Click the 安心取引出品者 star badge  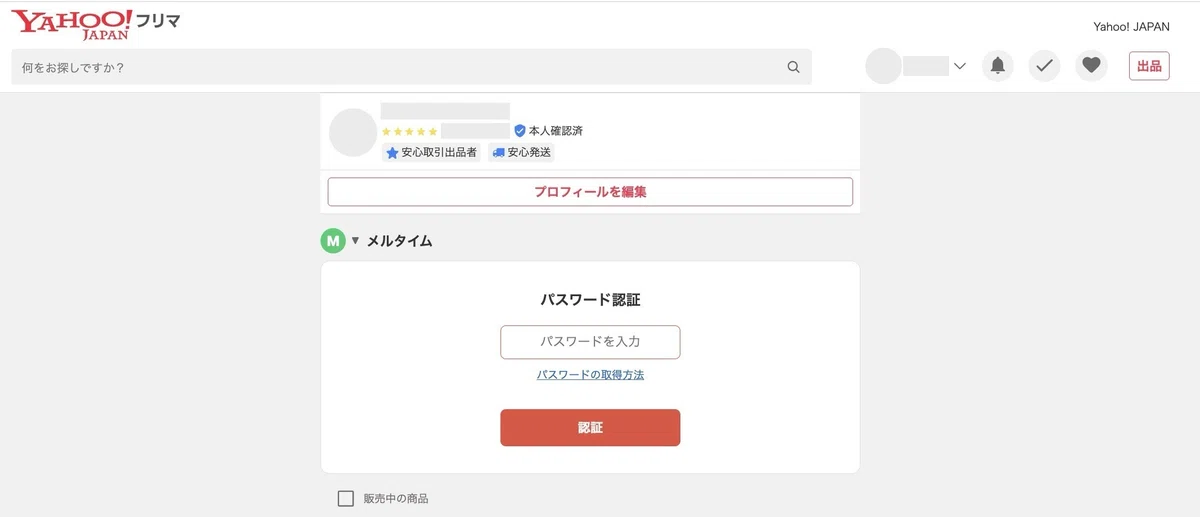[x=431, y=153]
